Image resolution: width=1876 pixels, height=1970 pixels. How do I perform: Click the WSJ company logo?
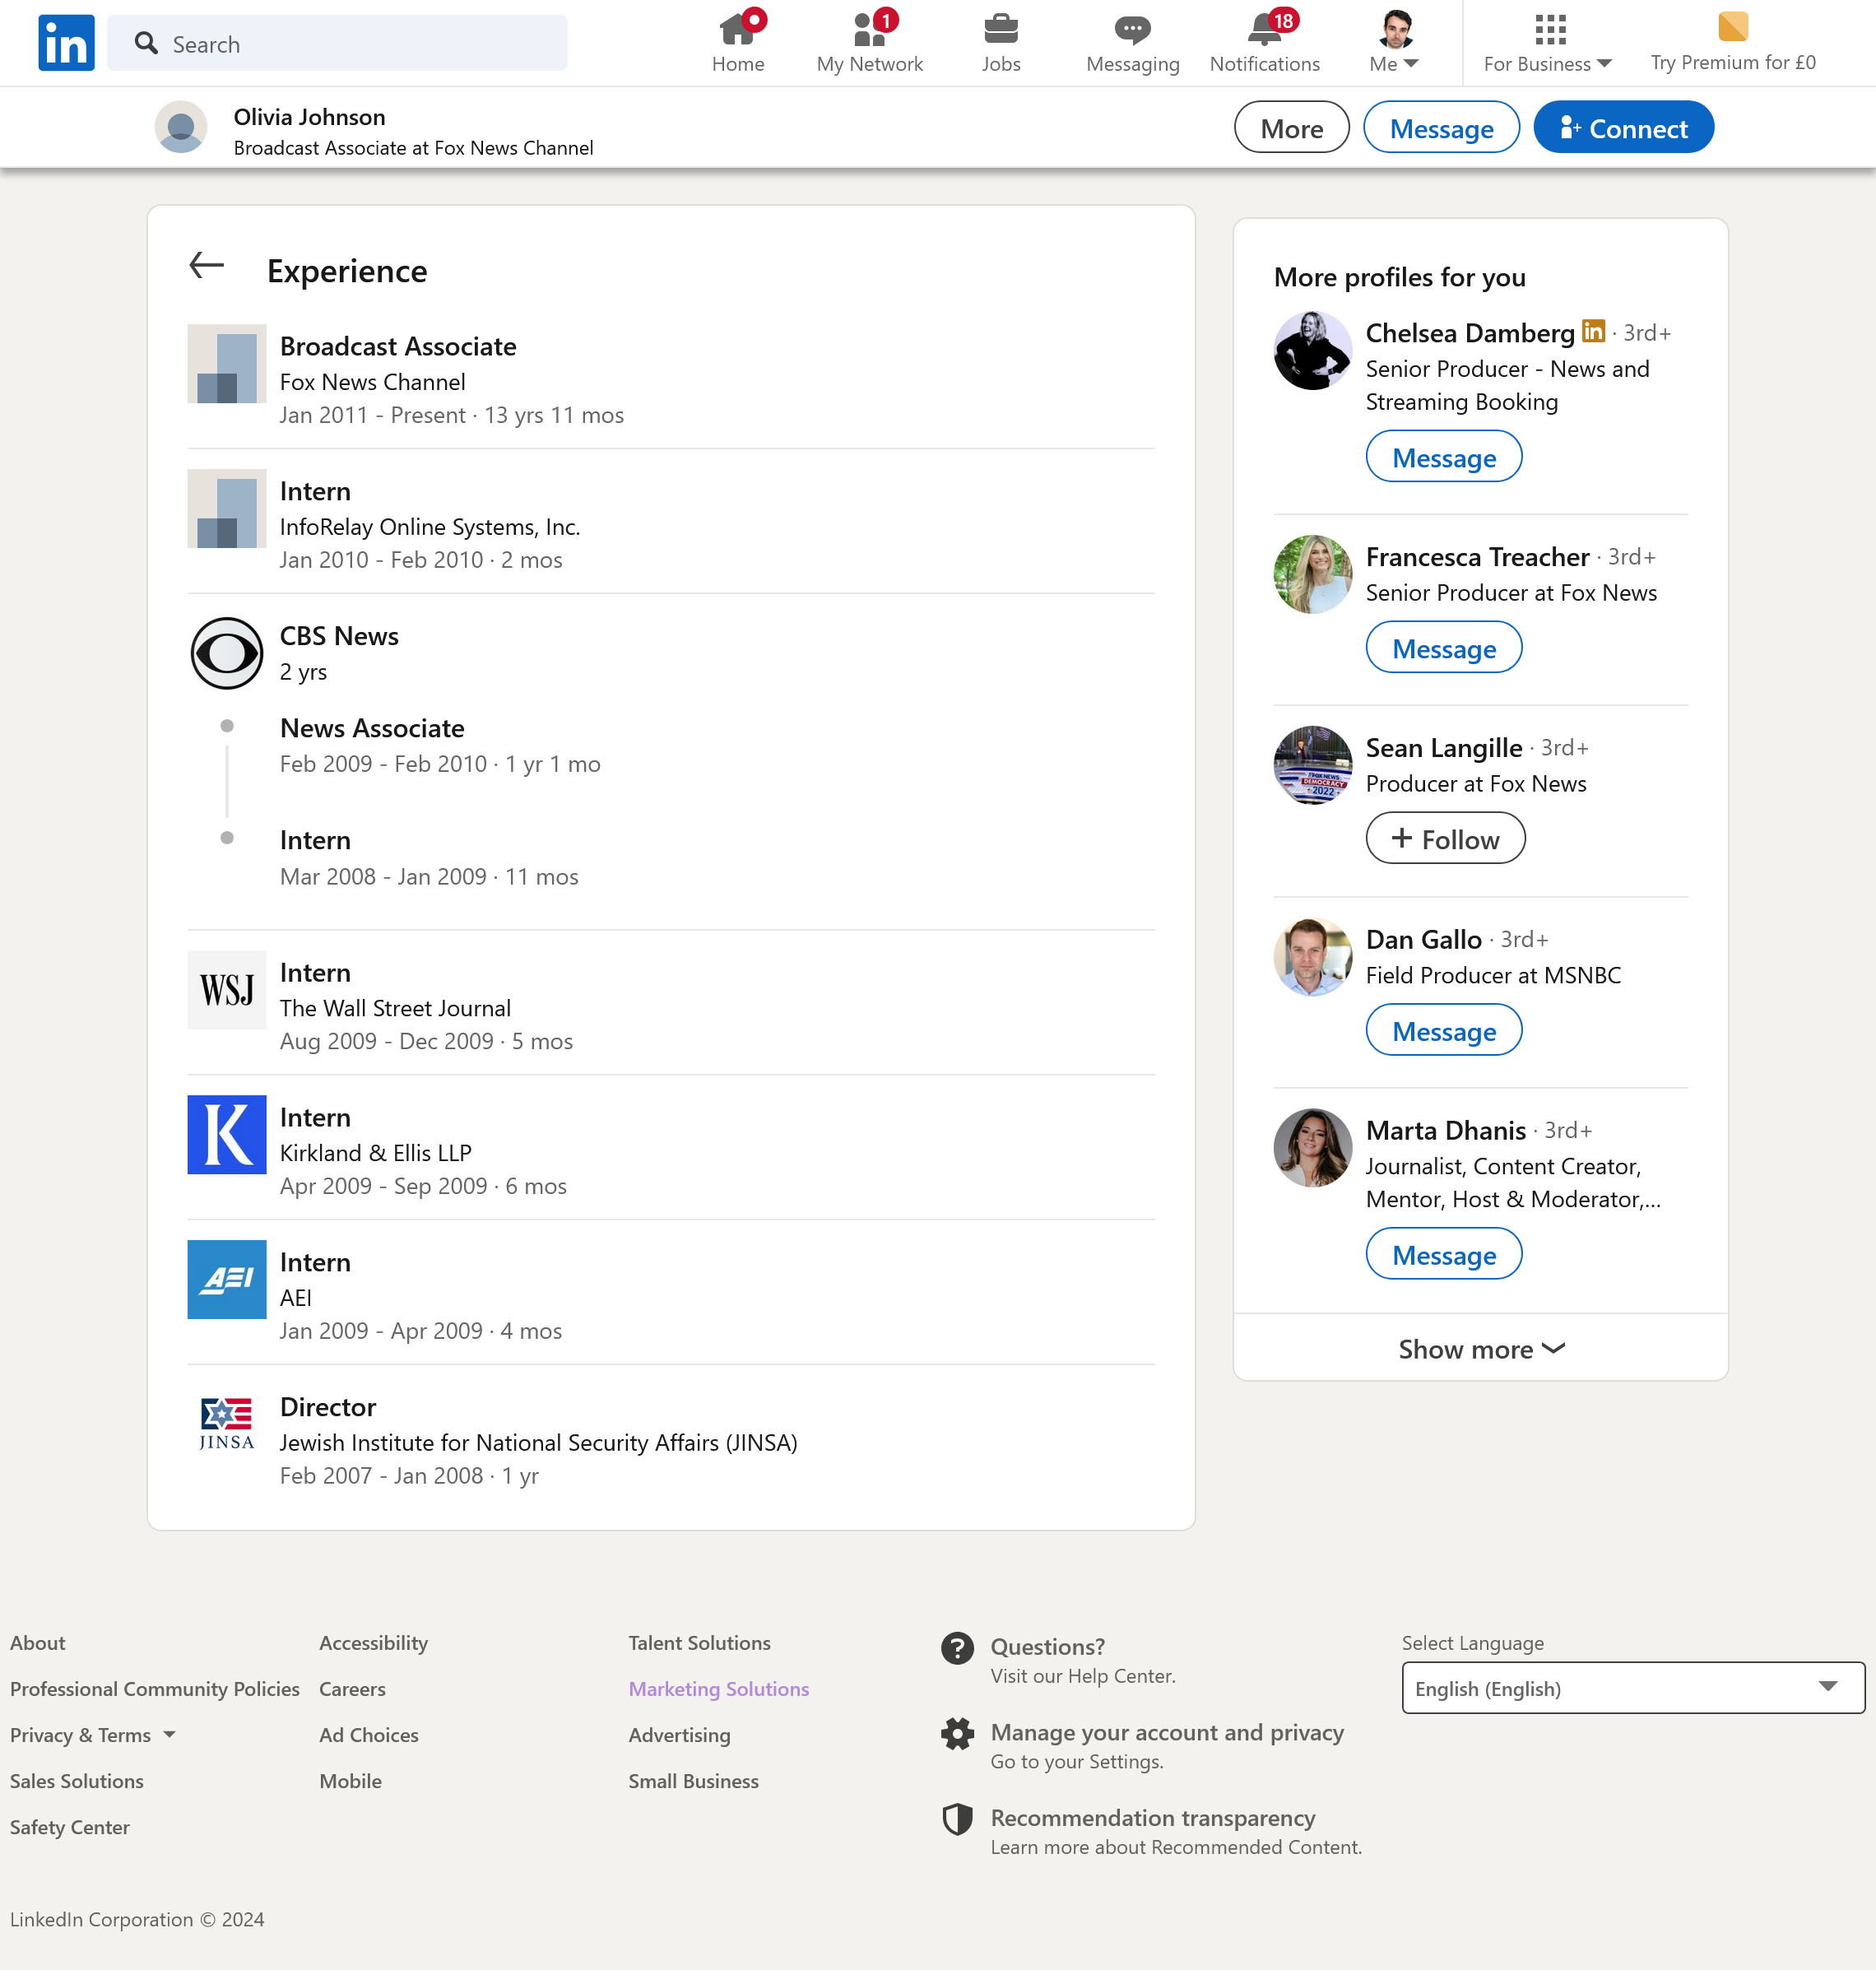[227, 990]
